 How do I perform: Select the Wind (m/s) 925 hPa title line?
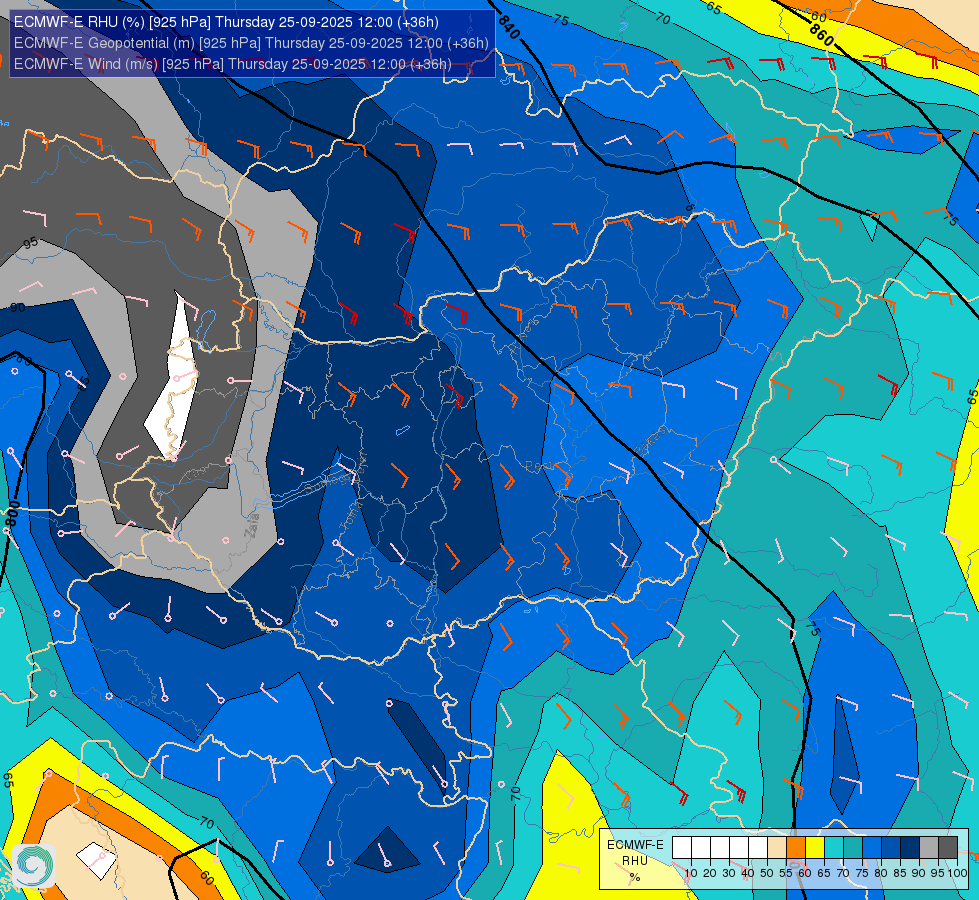tap(232, 64)
